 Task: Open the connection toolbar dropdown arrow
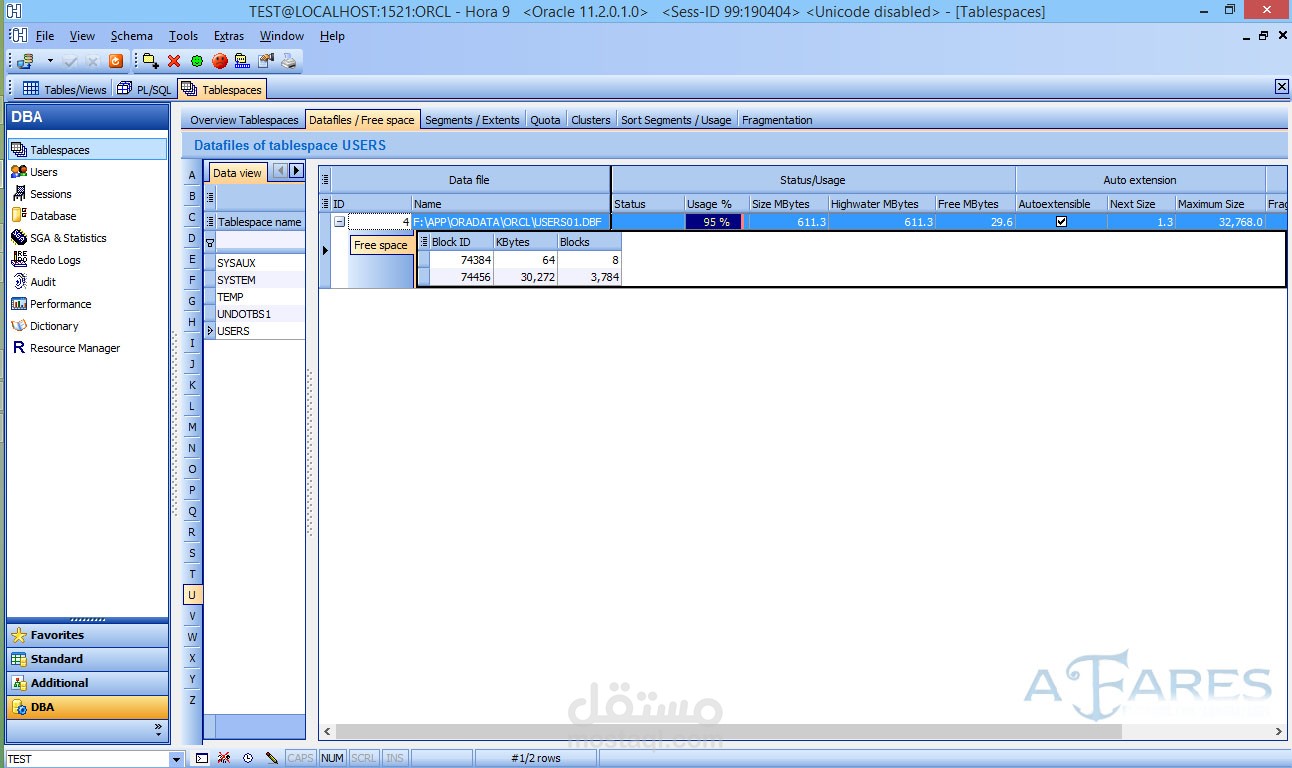tap(50, 61)
